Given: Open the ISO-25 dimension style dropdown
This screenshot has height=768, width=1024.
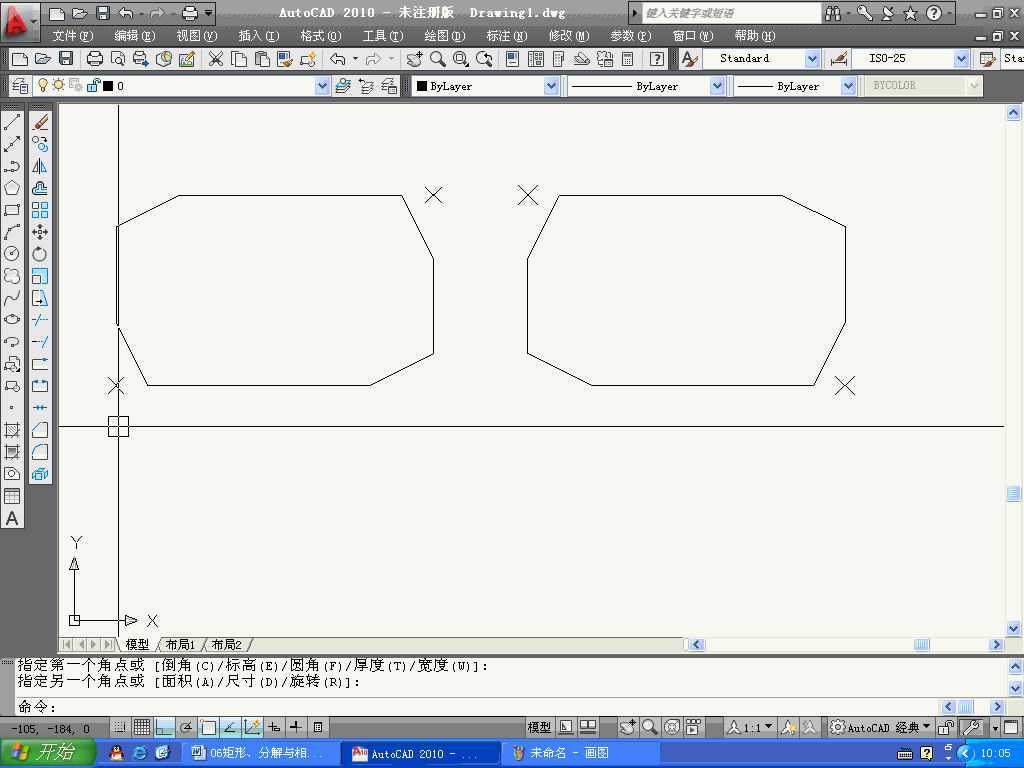Looking at the screenshot, I should (x=961, y=59).
